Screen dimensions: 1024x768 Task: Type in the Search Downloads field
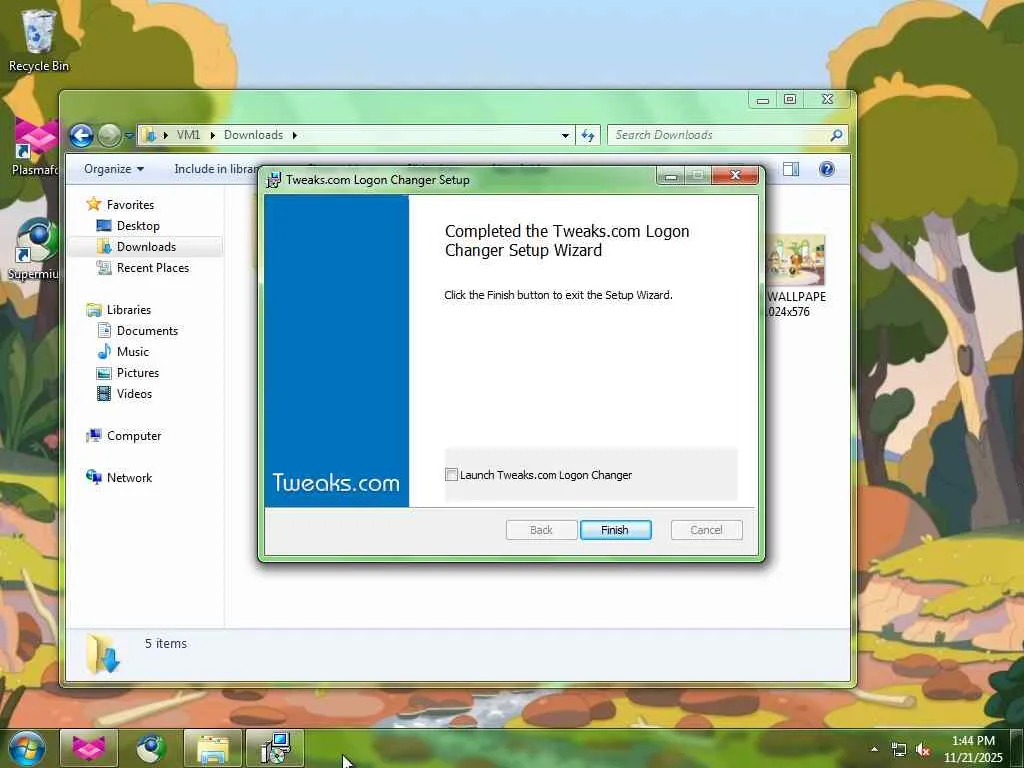pos(718,135)
